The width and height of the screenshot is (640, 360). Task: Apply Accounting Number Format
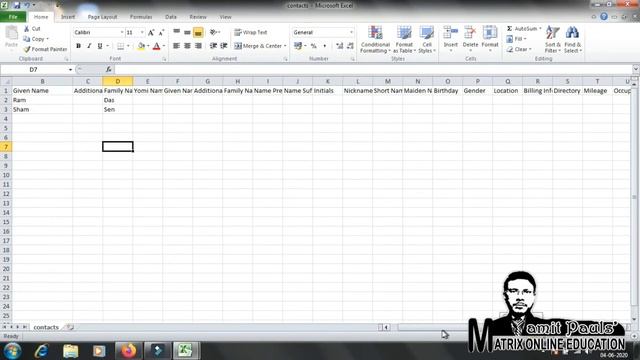click(298, 46)
